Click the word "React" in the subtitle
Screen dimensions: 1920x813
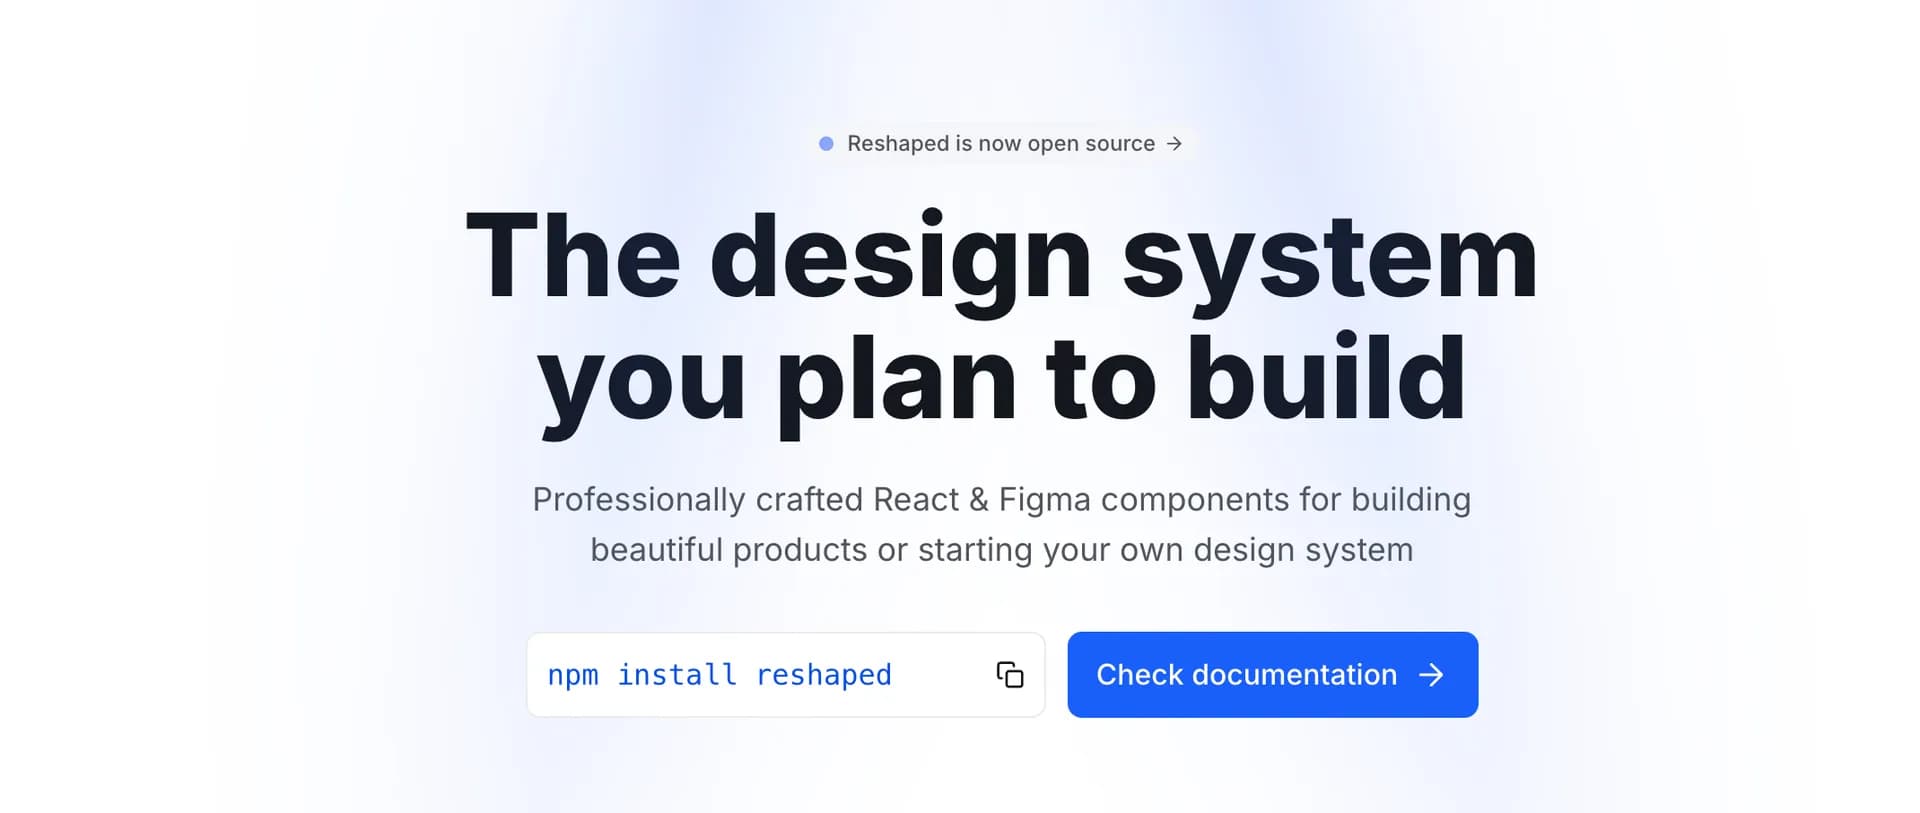(915, 499)
